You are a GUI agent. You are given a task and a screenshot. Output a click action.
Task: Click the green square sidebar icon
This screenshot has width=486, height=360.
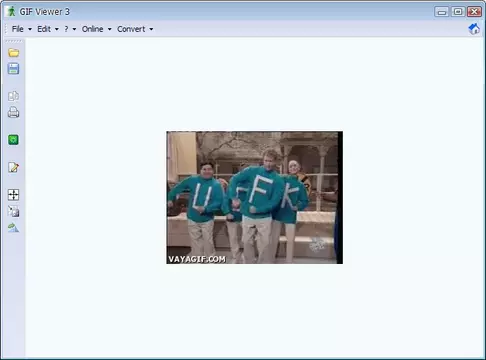(13, 140)
